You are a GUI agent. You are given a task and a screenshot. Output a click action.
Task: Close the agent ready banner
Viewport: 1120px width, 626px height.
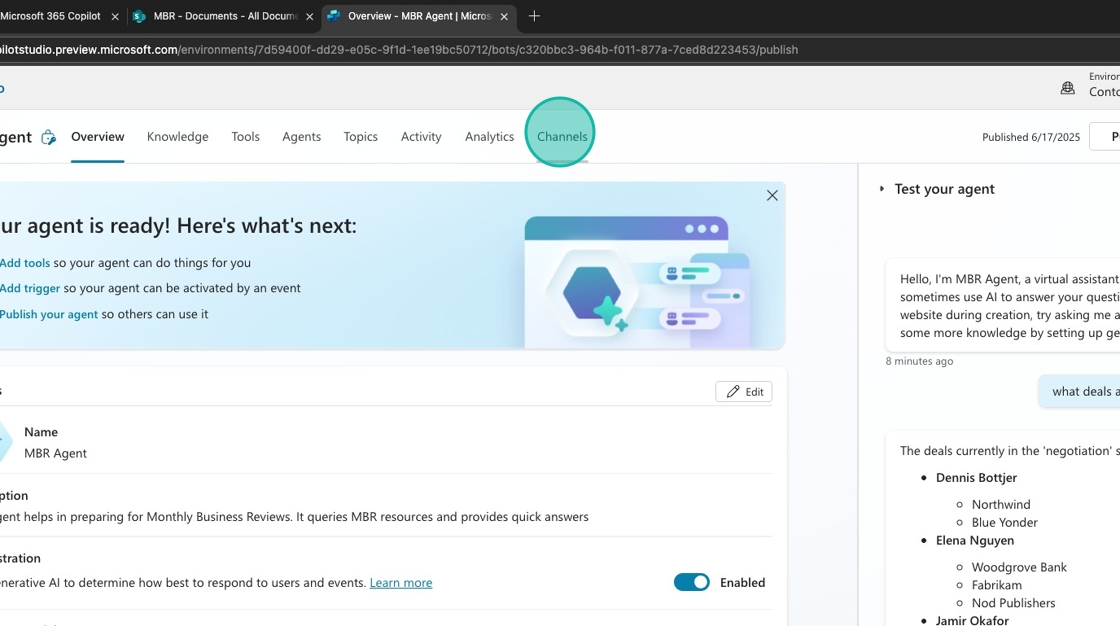(x=772, y=196)
